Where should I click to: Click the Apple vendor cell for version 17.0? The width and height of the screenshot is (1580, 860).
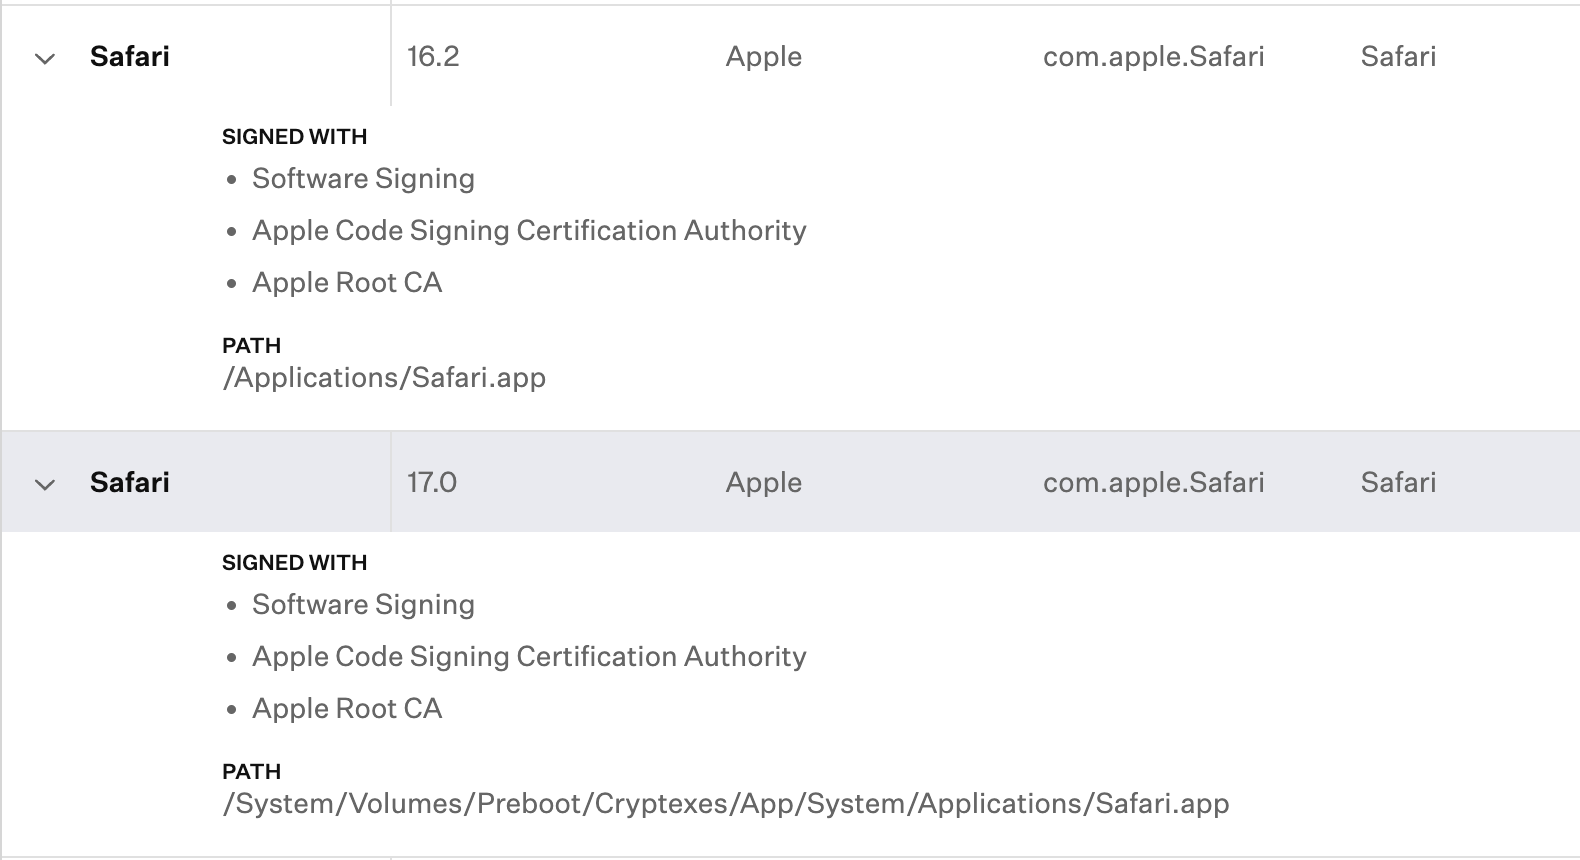764,483
